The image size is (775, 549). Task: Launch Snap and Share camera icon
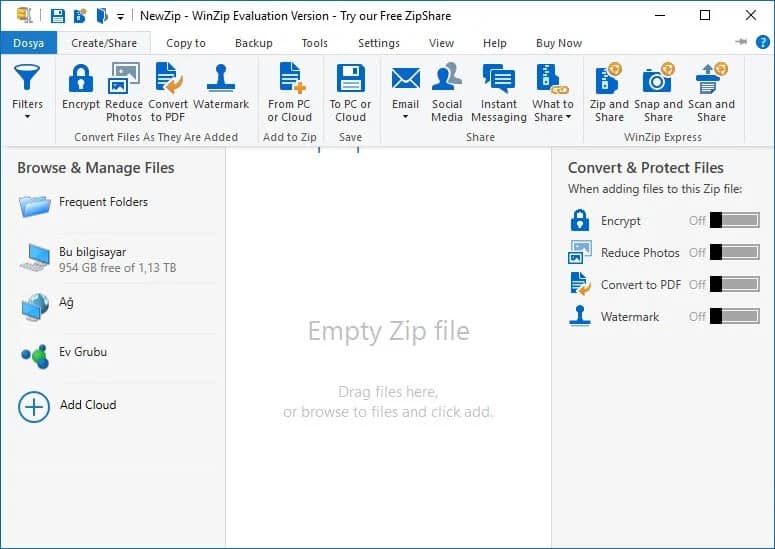coord(658,80)
